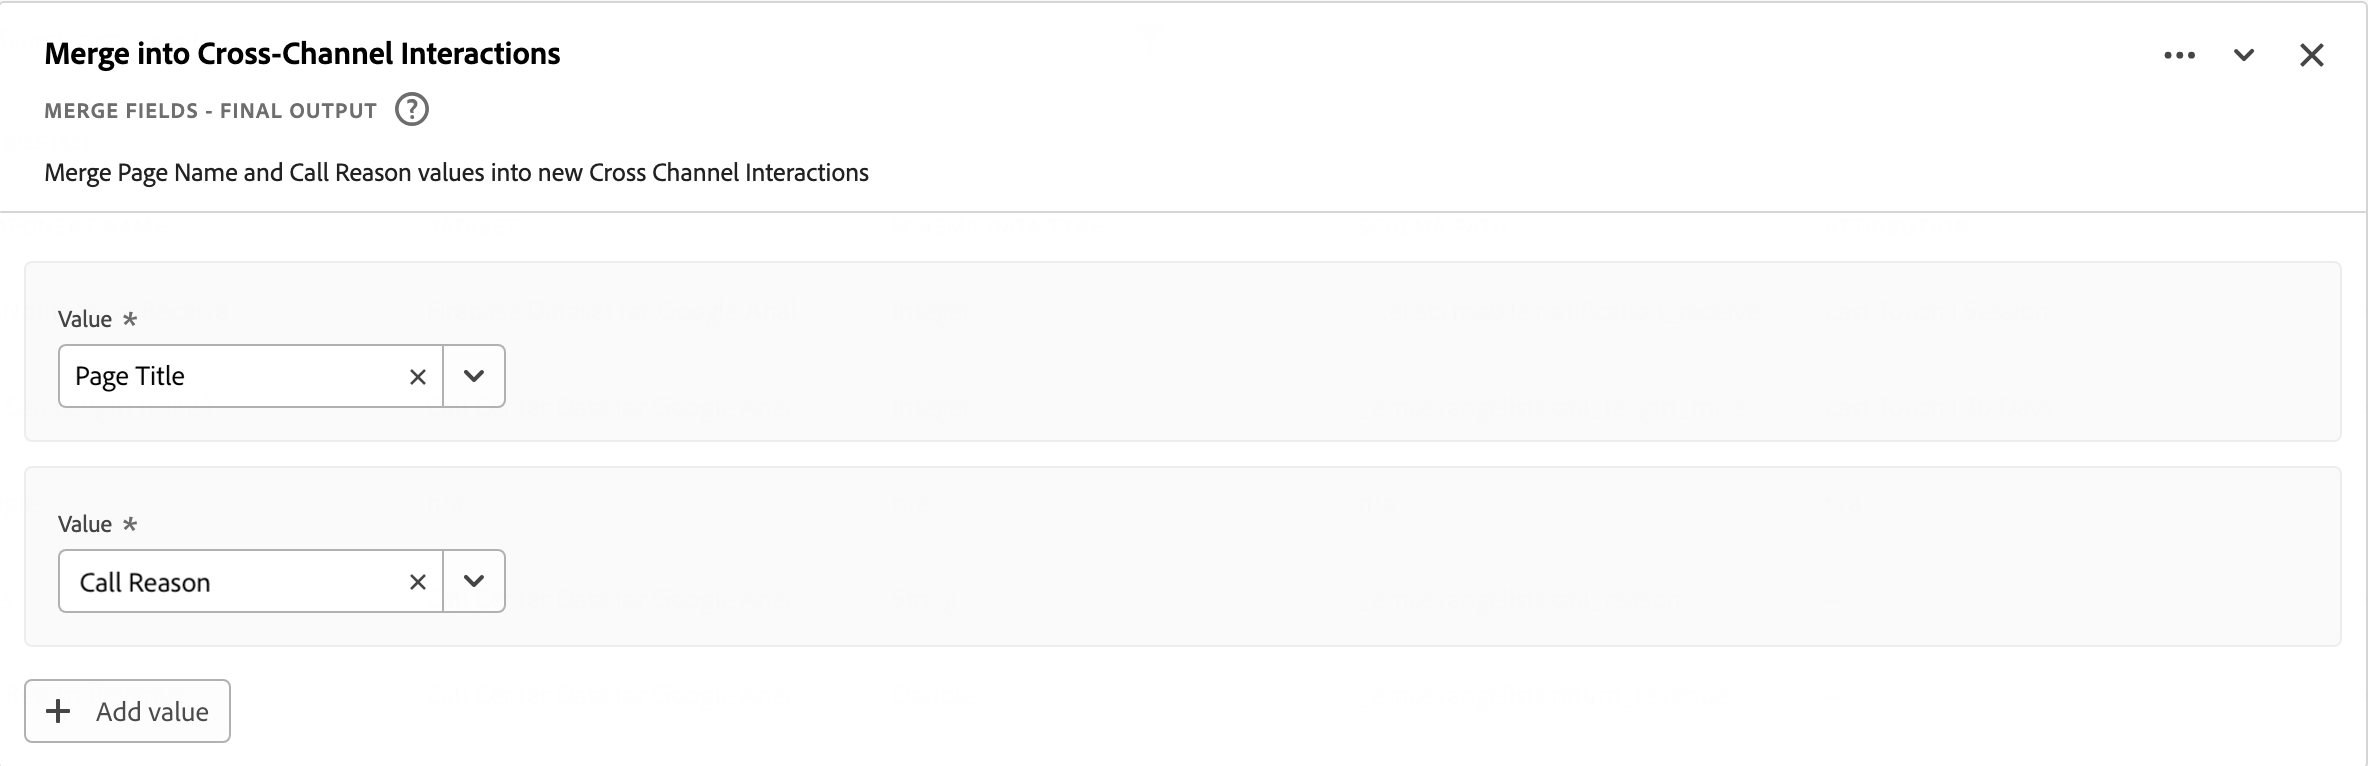Open the help question mark icon
Screen dimensions: 2368x766
coord(411,109)
